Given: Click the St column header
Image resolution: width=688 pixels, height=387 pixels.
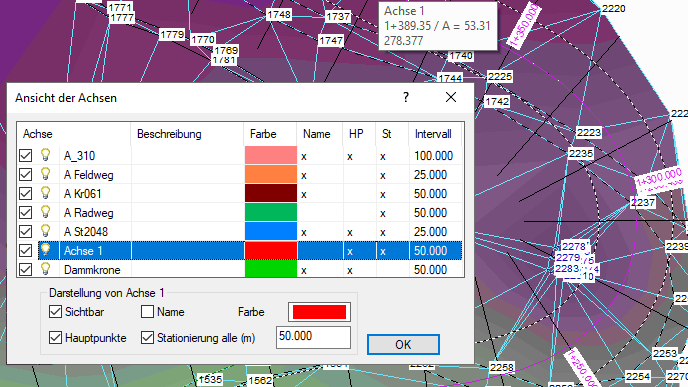Looking at the screenshot, I should pos(392,134).
